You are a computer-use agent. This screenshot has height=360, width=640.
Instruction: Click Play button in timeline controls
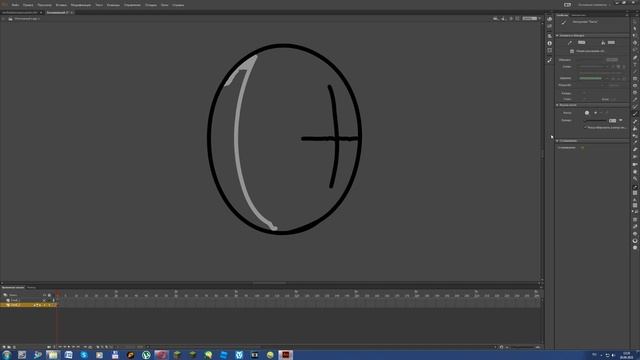tap(69, 347)
